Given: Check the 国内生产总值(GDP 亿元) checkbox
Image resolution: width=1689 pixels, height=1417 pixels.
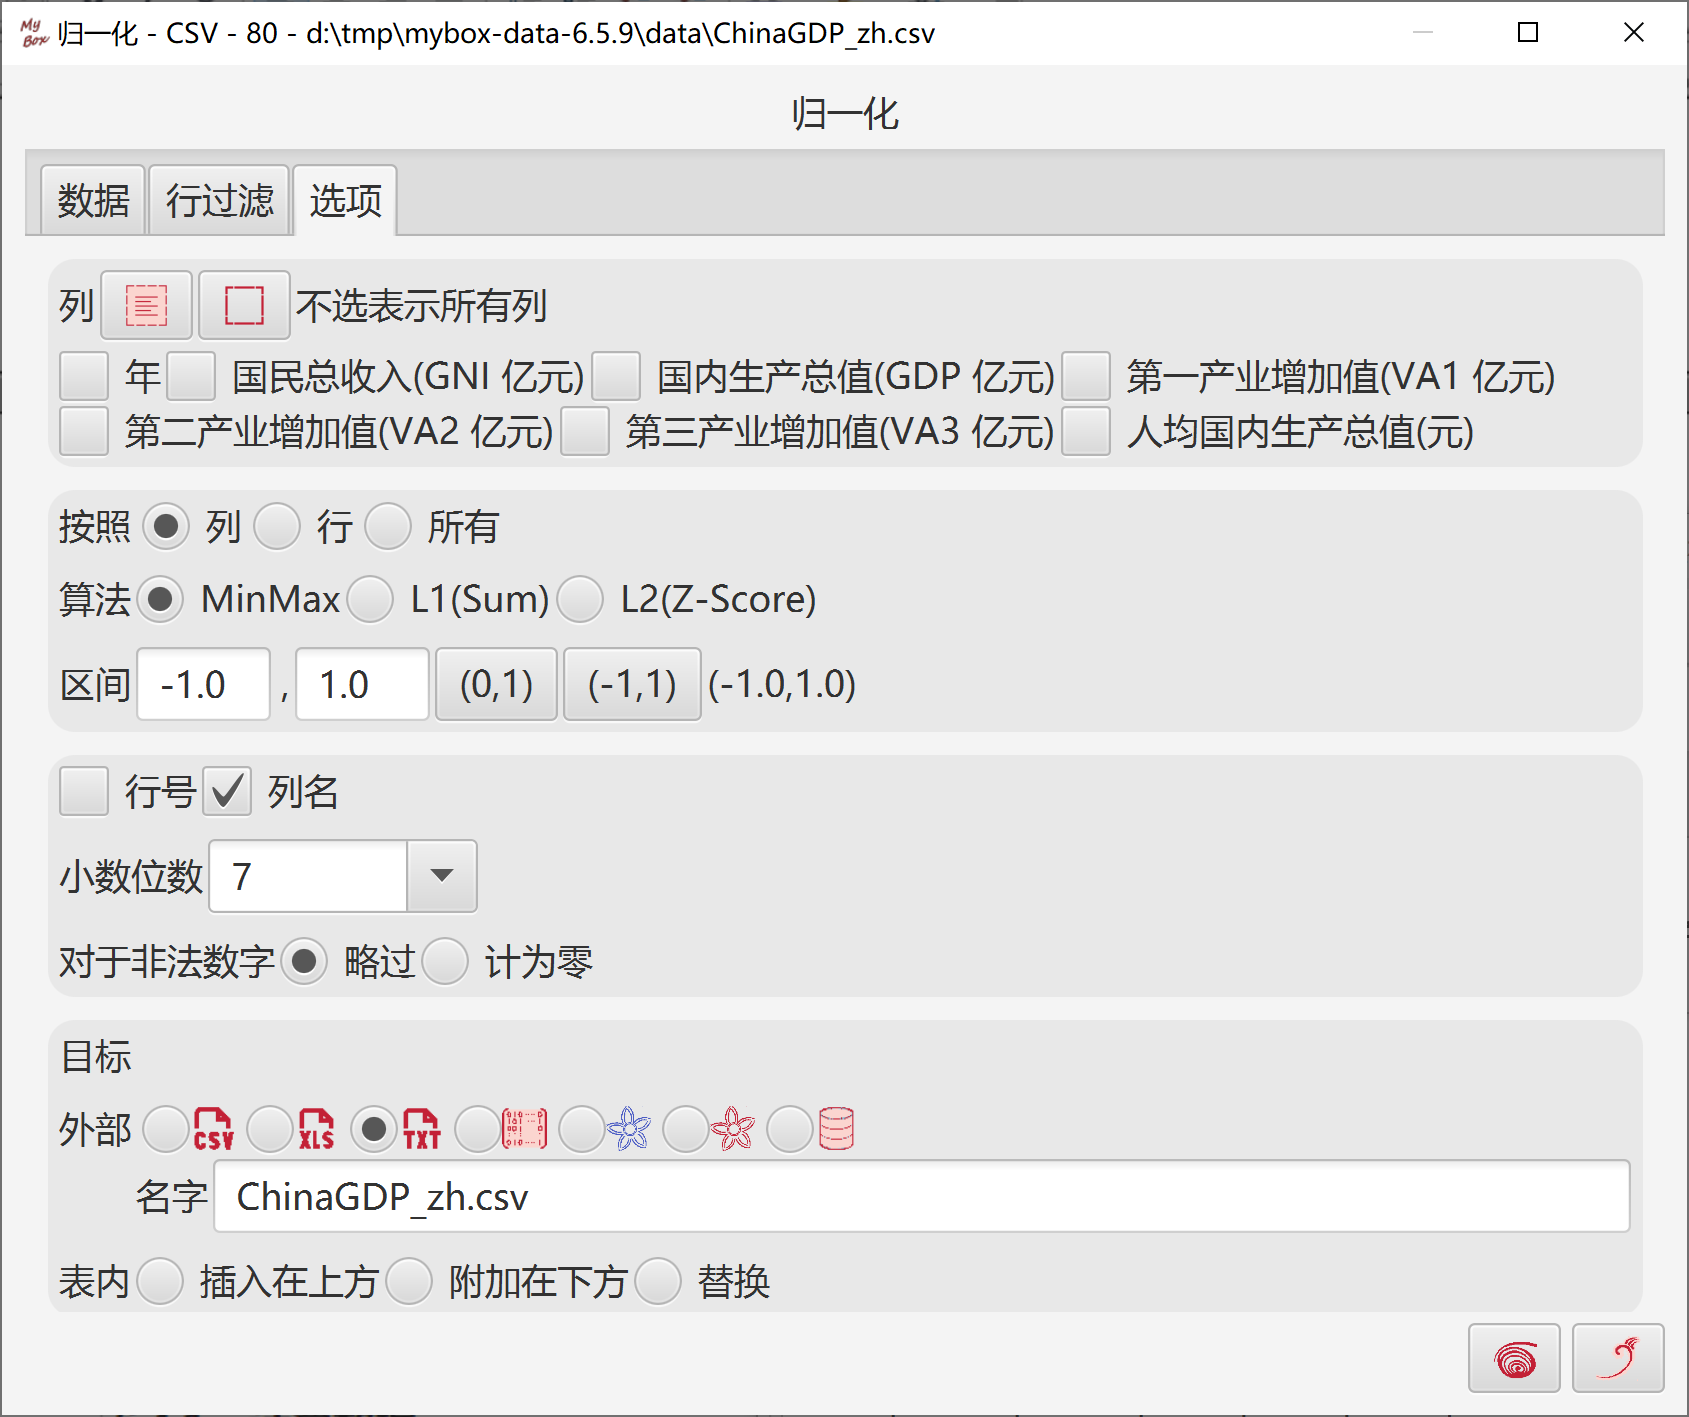Looking at the screenshot, I should point(616,376).
